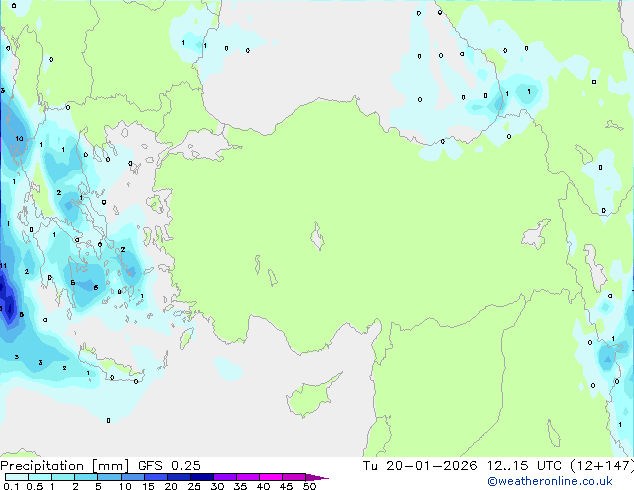Click the 0.5–1 mm legend color box
The height and width of the screenshot is (490, 634).
pos(40,477)
